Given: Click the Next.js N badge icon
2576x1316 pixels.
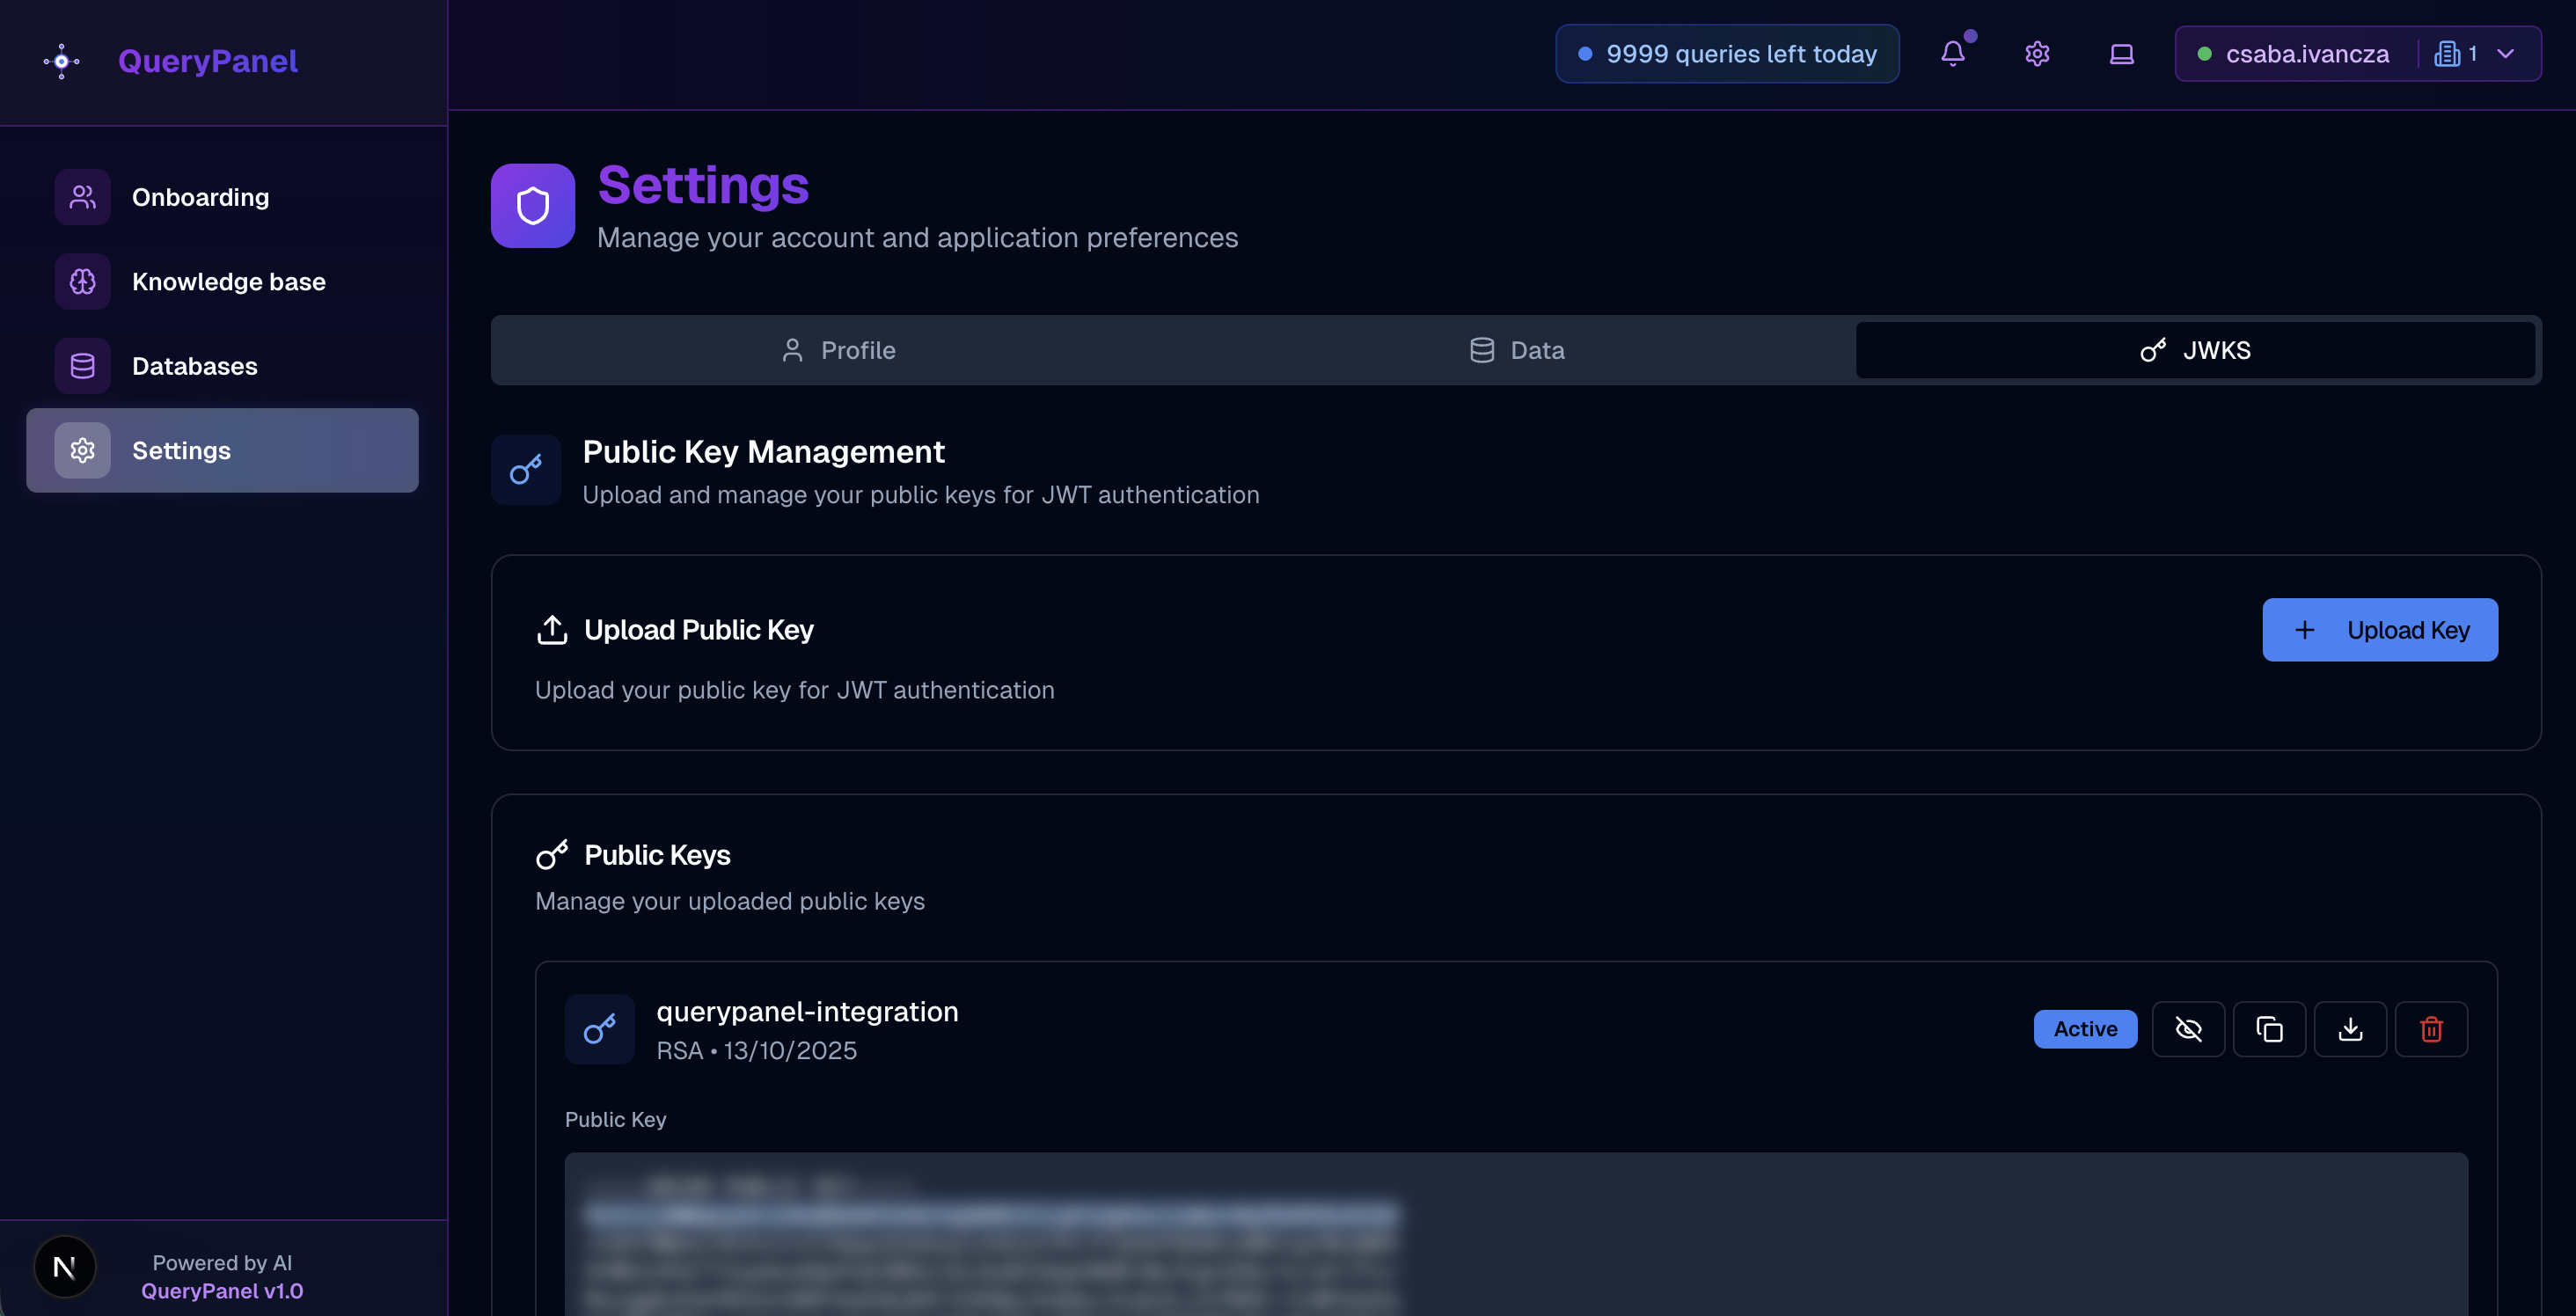Looking at the screenshot, I should click(x=65, y=1267).
